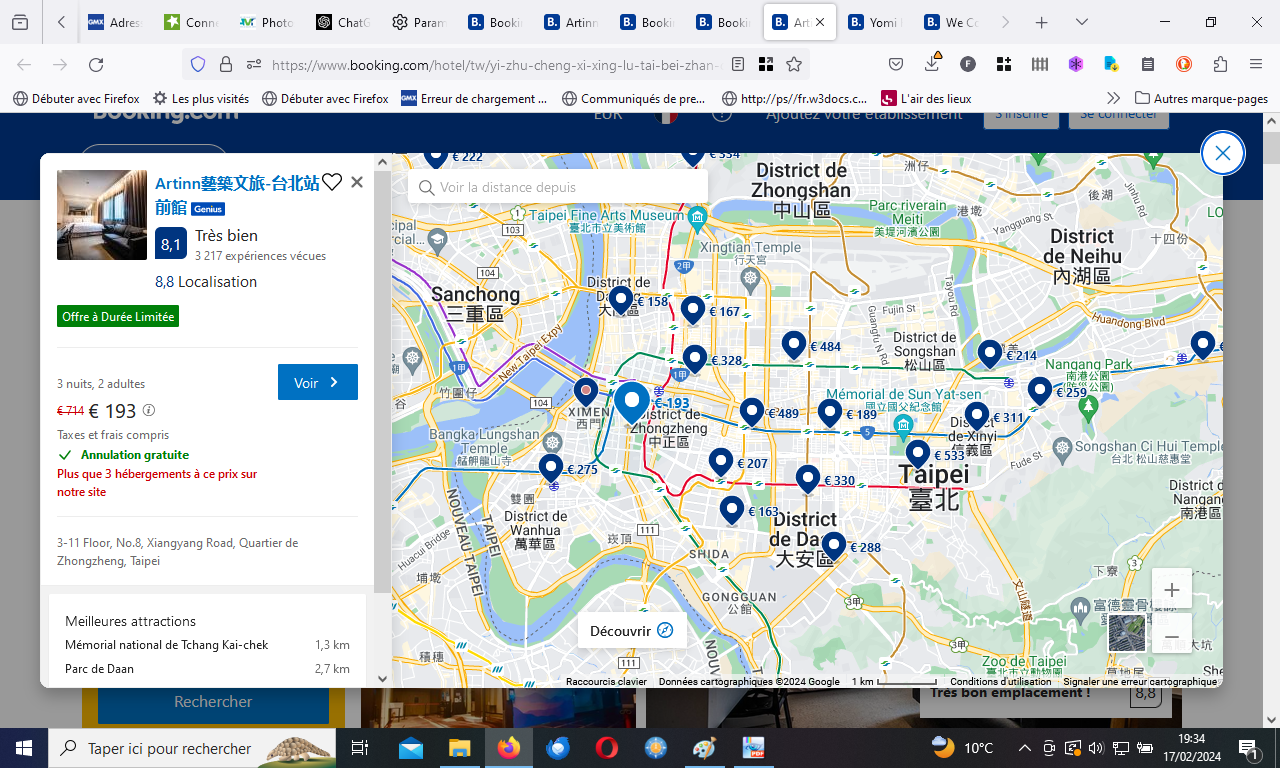Save hotel with the heart icon
The image size is (1280, 768).
[332, 182]
